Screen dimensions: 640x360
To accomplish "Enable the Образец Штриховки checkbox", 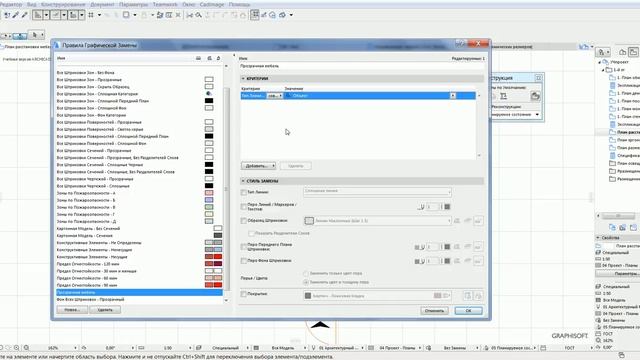I will 243,221.
